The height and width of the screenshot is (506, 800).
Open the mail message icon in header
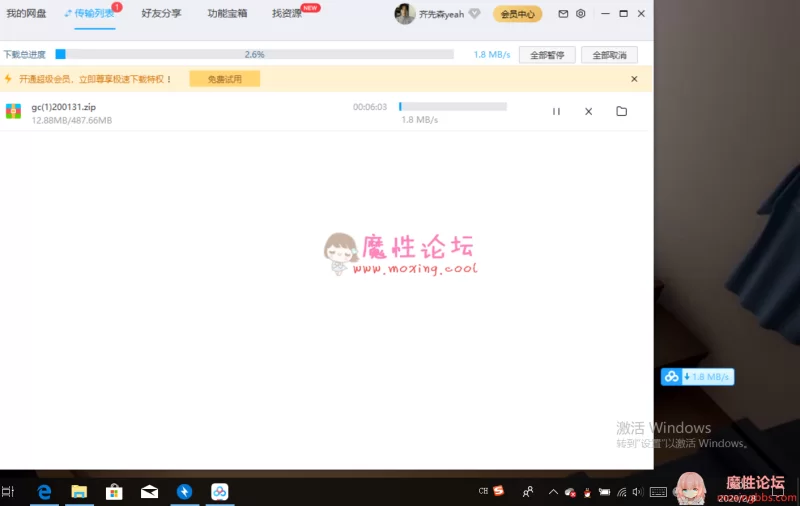click(x=563, y=14)
